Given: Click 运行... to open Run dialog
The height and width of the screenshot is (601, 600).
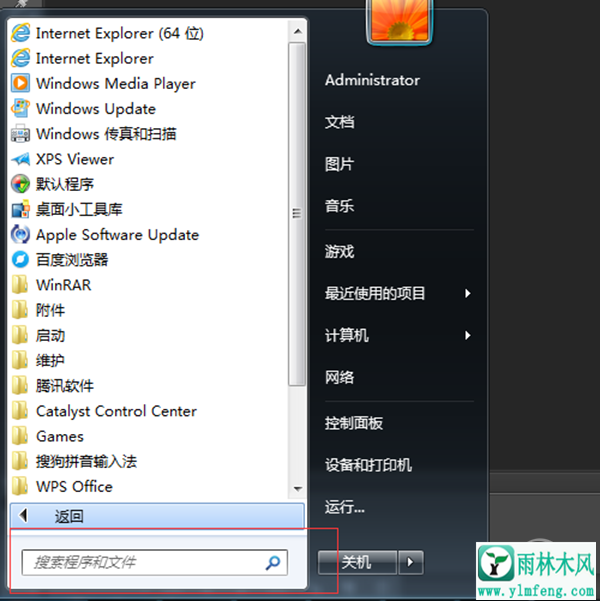Looking at the screenshot, I should (x=345, y=507).
